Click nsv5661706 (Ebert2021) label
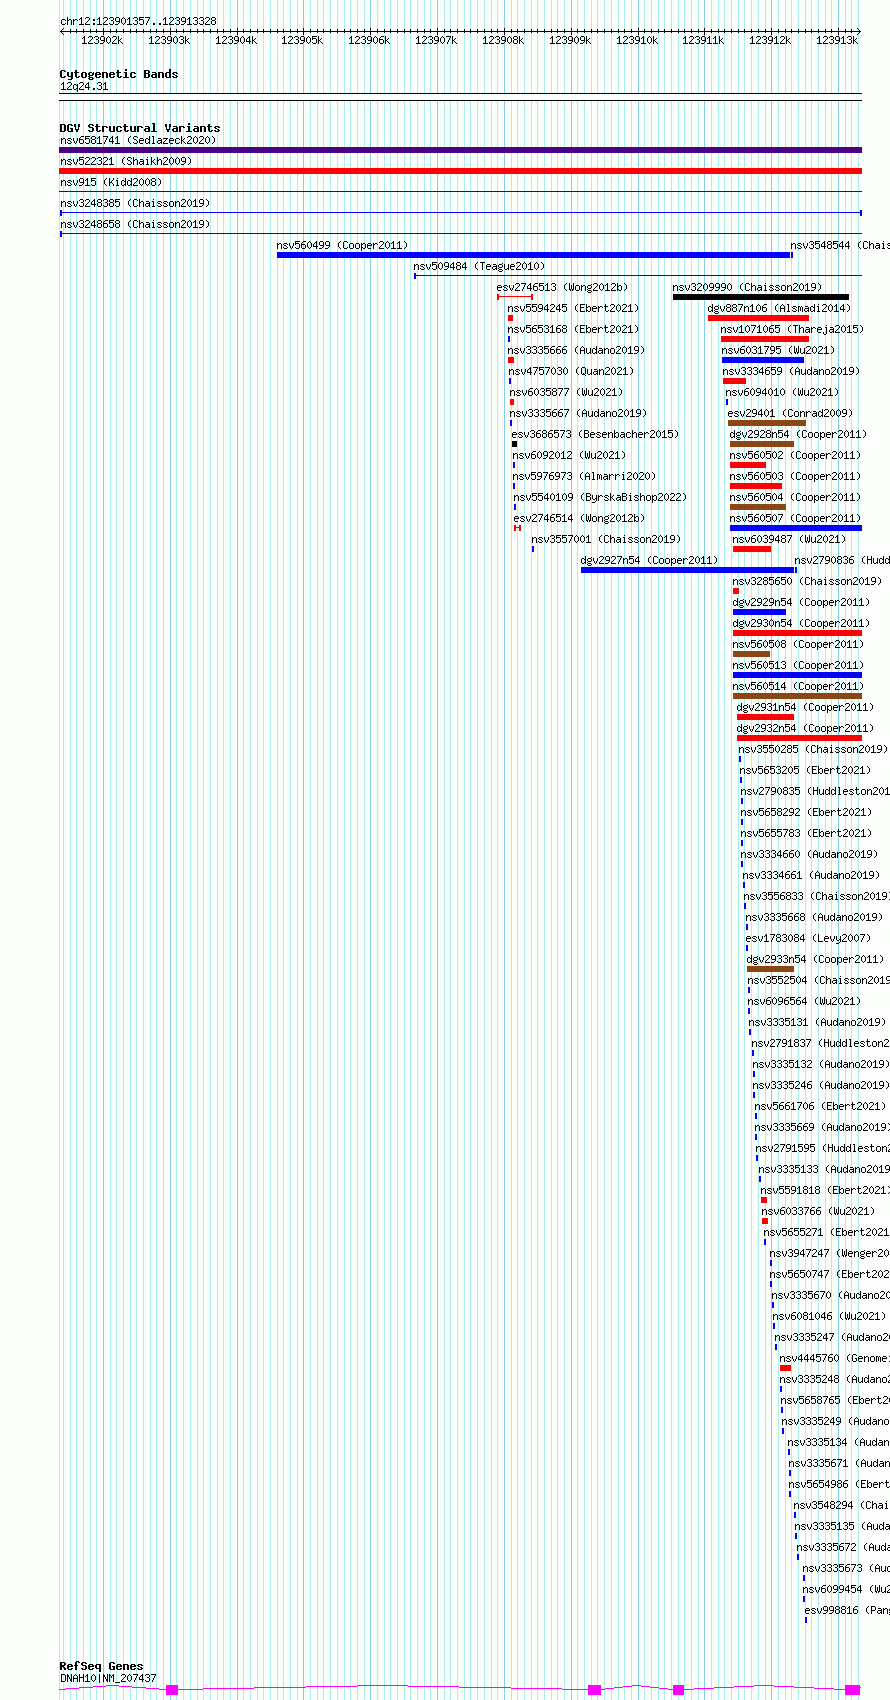Screen dimensions: 890x1700 tap(820, 1106)
